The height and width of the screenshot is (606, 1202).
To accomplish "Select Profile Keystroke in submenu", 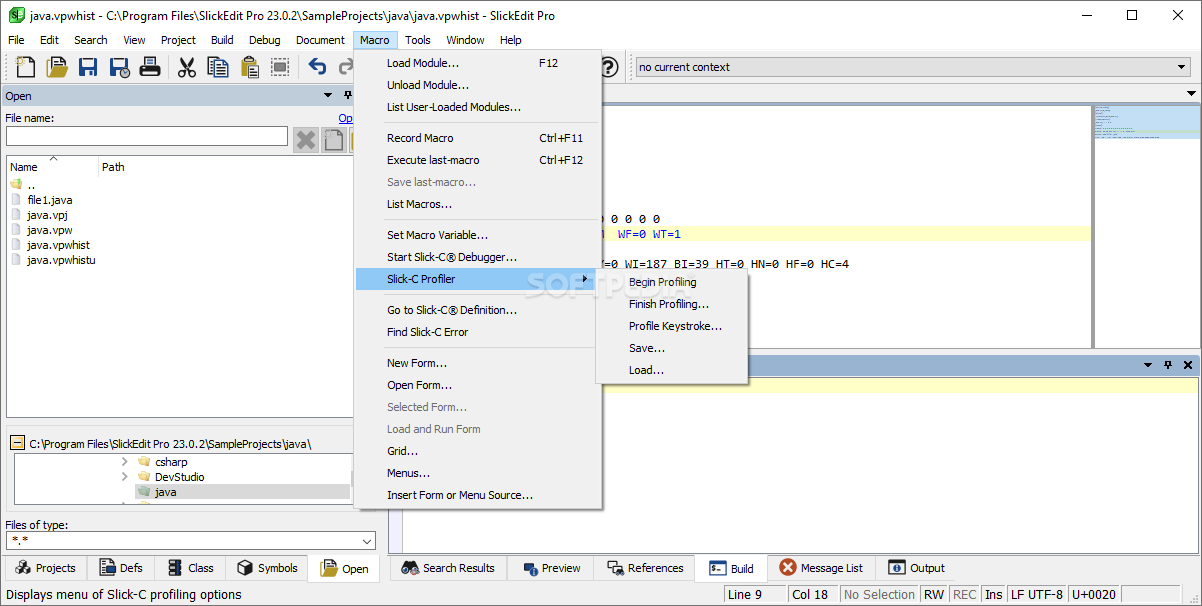I will tap(671, 326).
